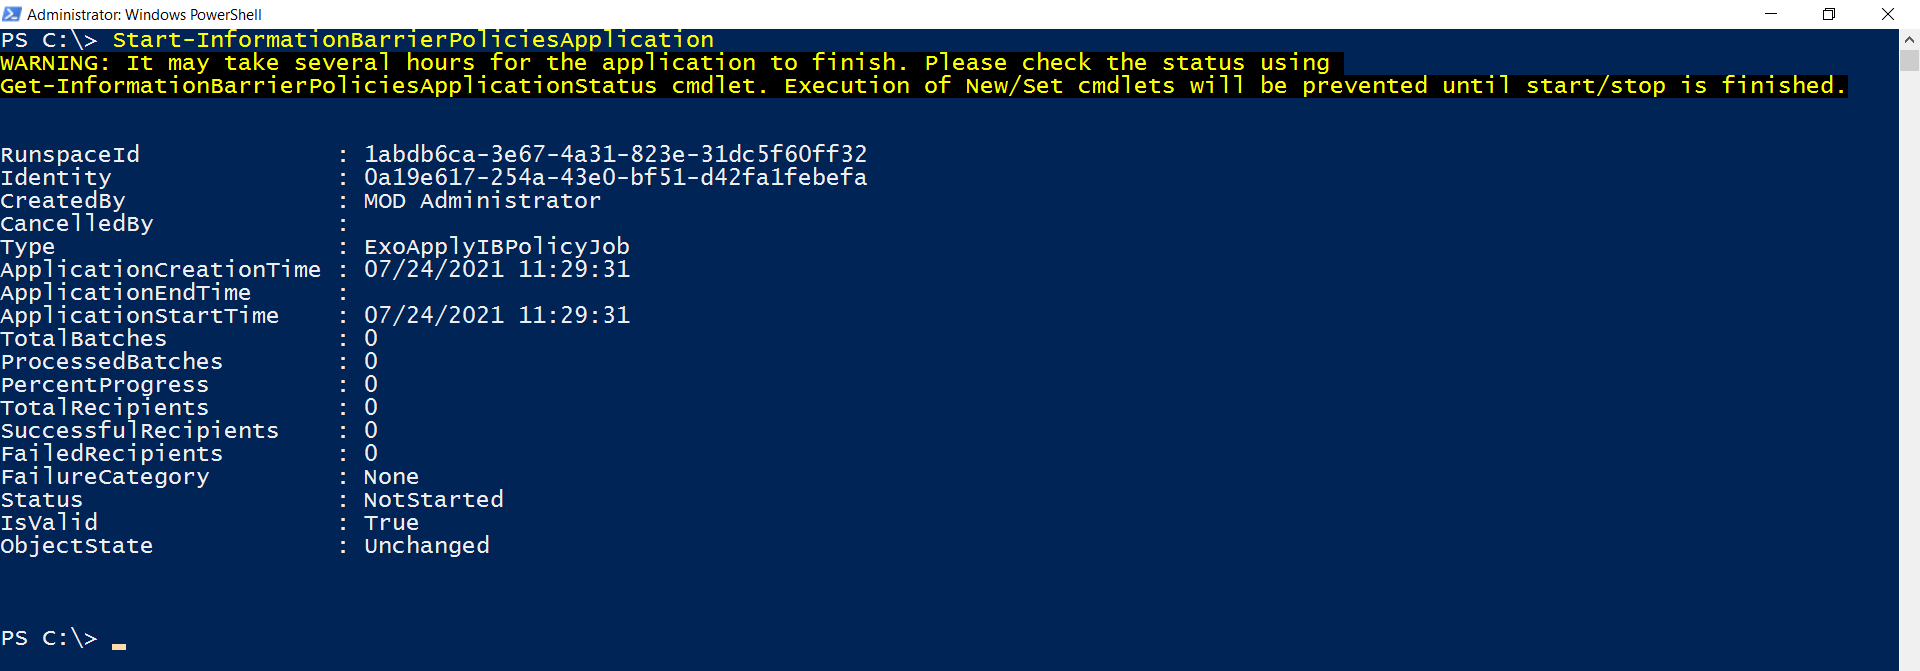The image size is (1920, 671).
Task: Open the PowerShell window system menu icon
Action: 12,14
